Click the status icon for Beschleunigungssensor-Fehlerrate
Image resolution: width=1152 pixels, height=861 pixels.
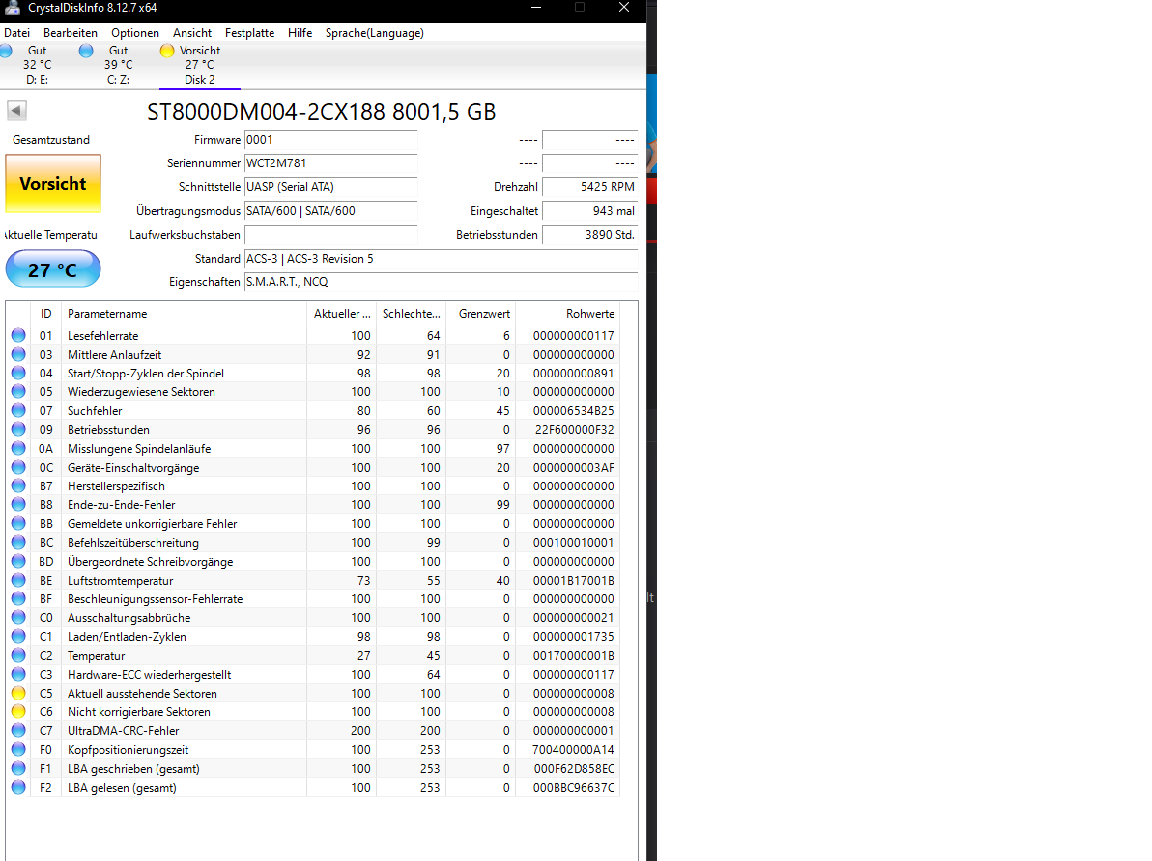[x=18, y=599]
